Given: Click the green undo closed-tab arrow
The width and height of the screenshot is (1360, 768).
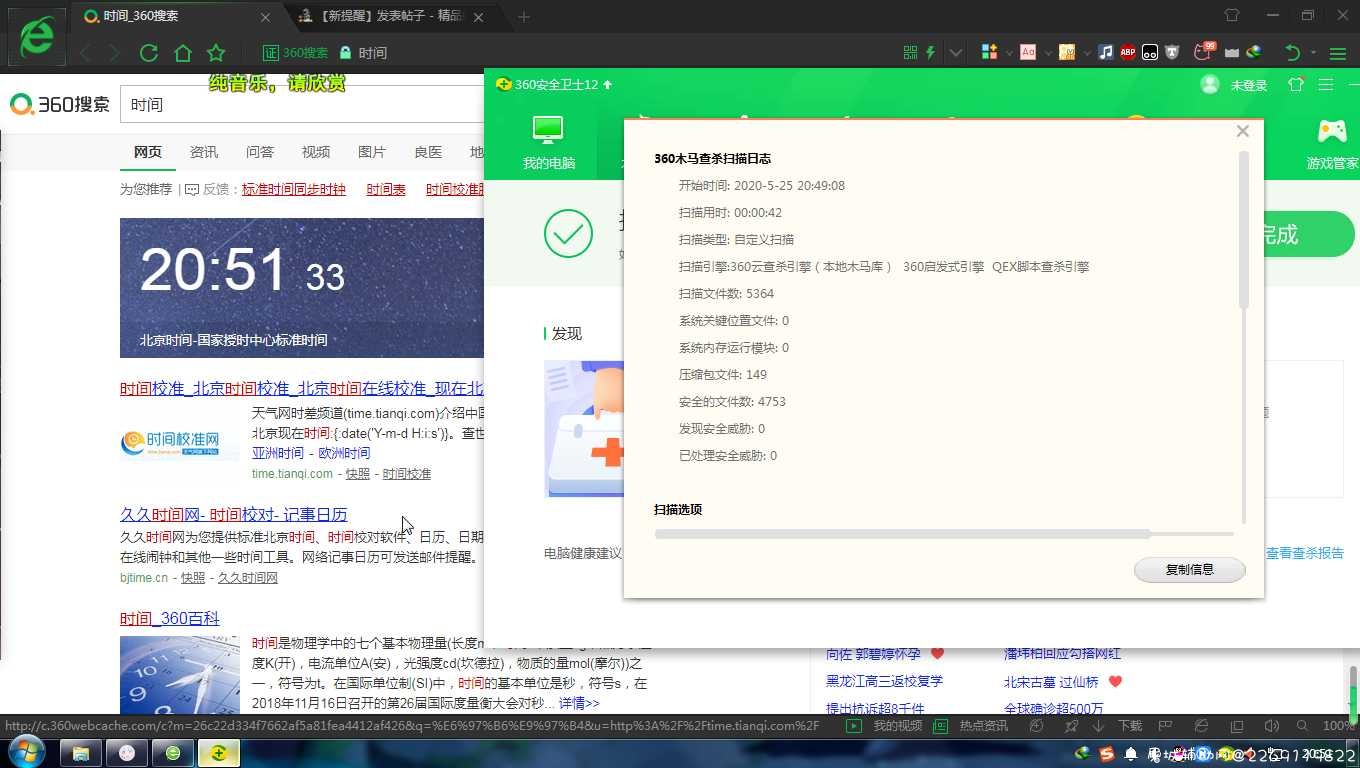Looking at the screenshot, I should tap(1293, 53).
